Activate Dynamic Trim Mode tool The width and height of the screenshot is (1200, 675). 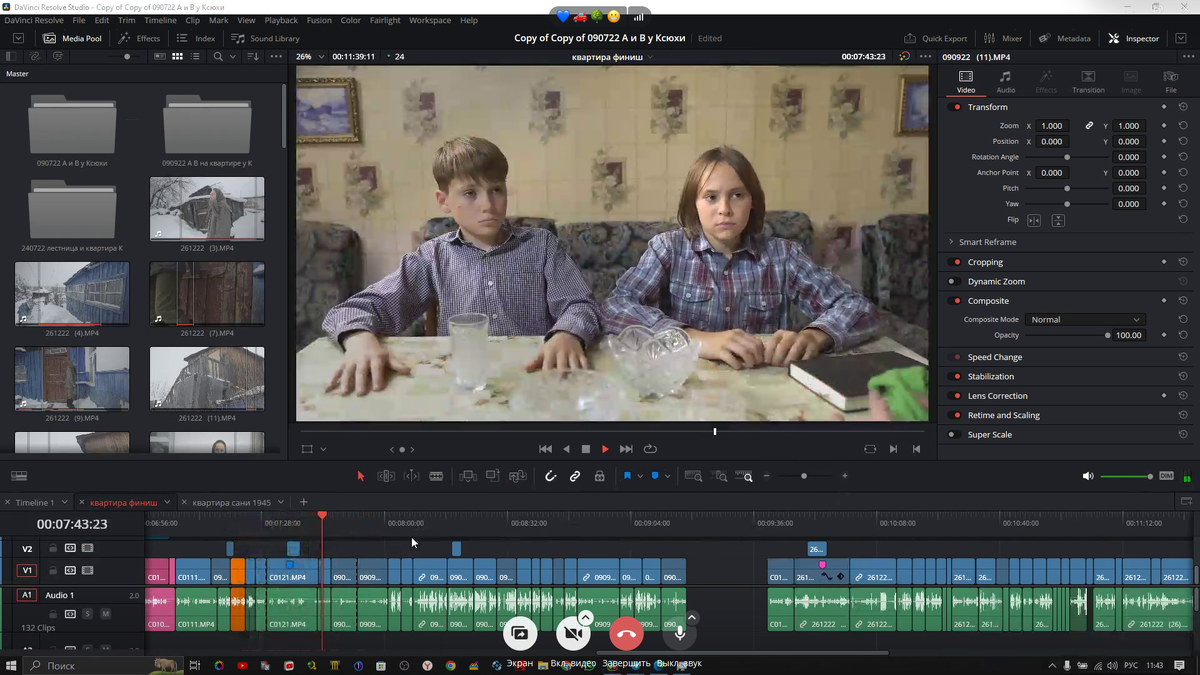tap(411, 476)
